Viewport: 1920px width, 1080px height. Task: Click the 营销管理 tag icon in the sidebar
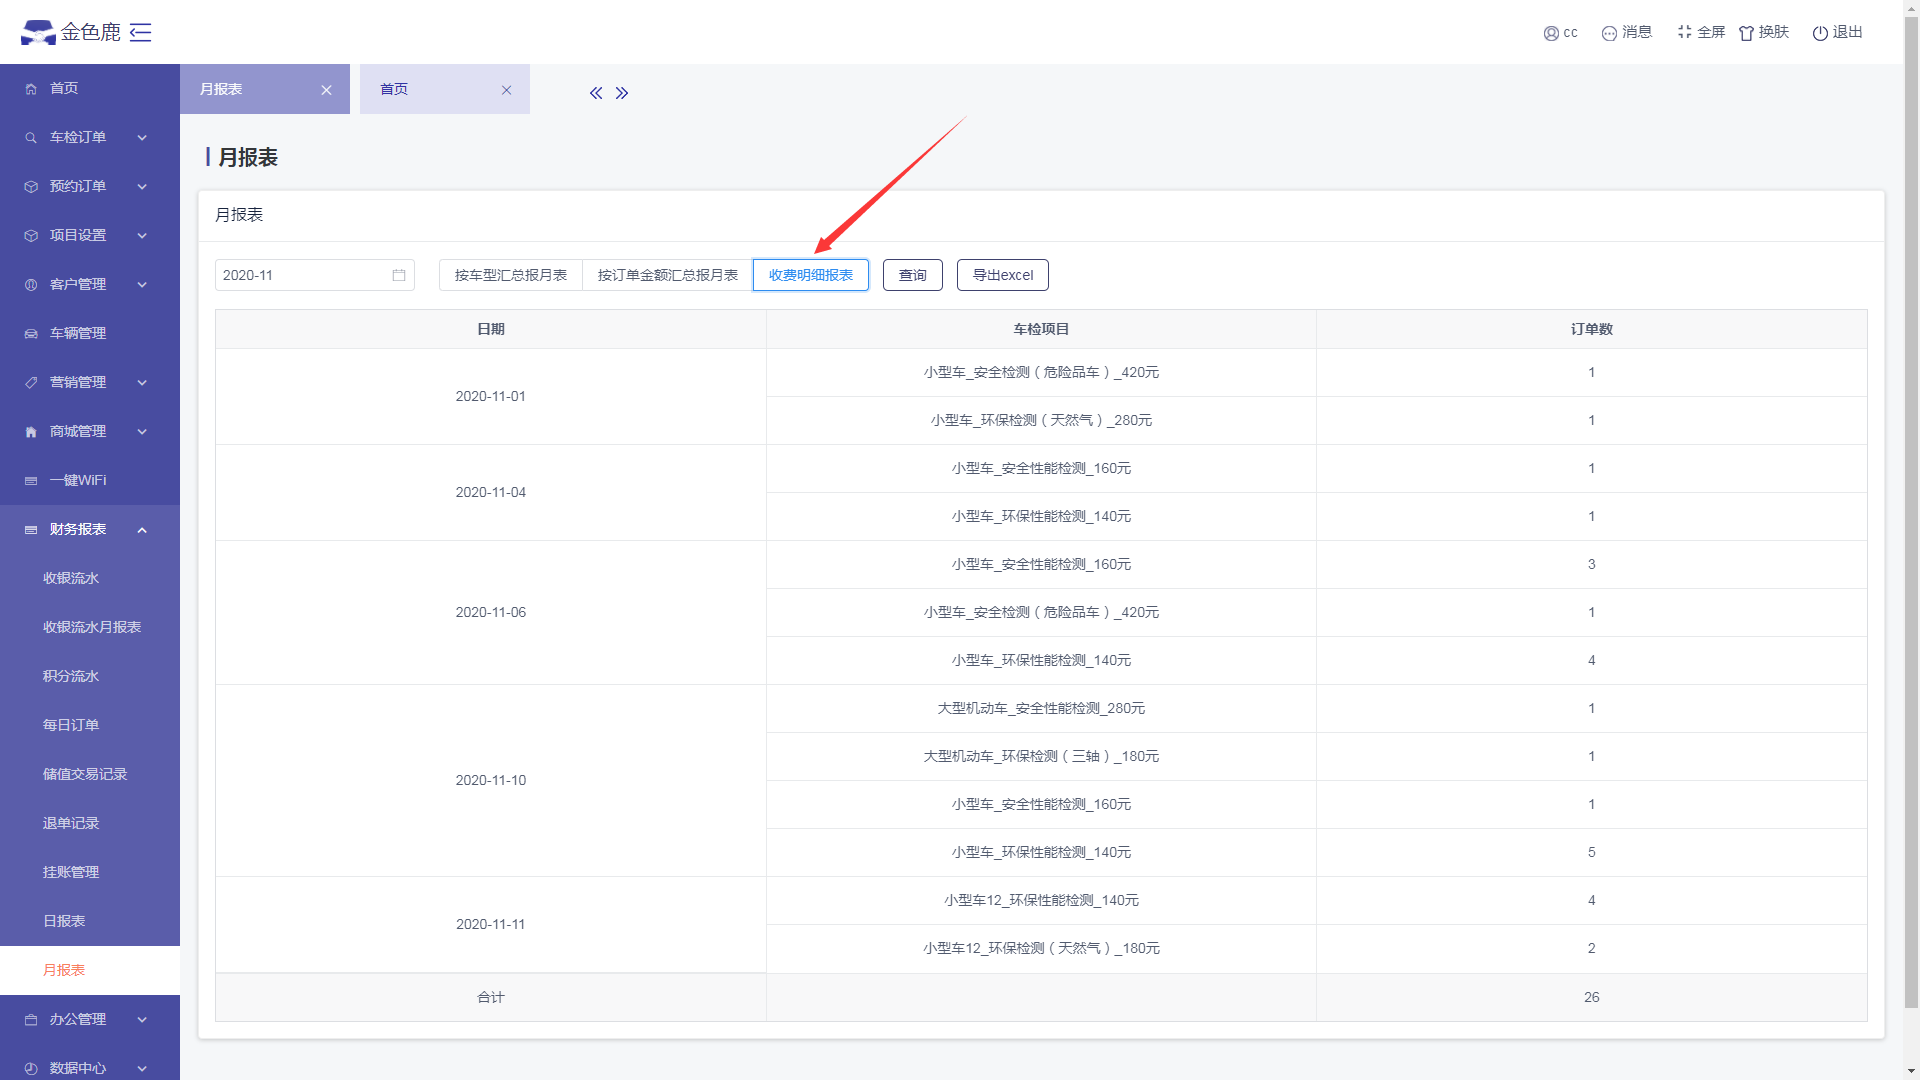[31, 383]
